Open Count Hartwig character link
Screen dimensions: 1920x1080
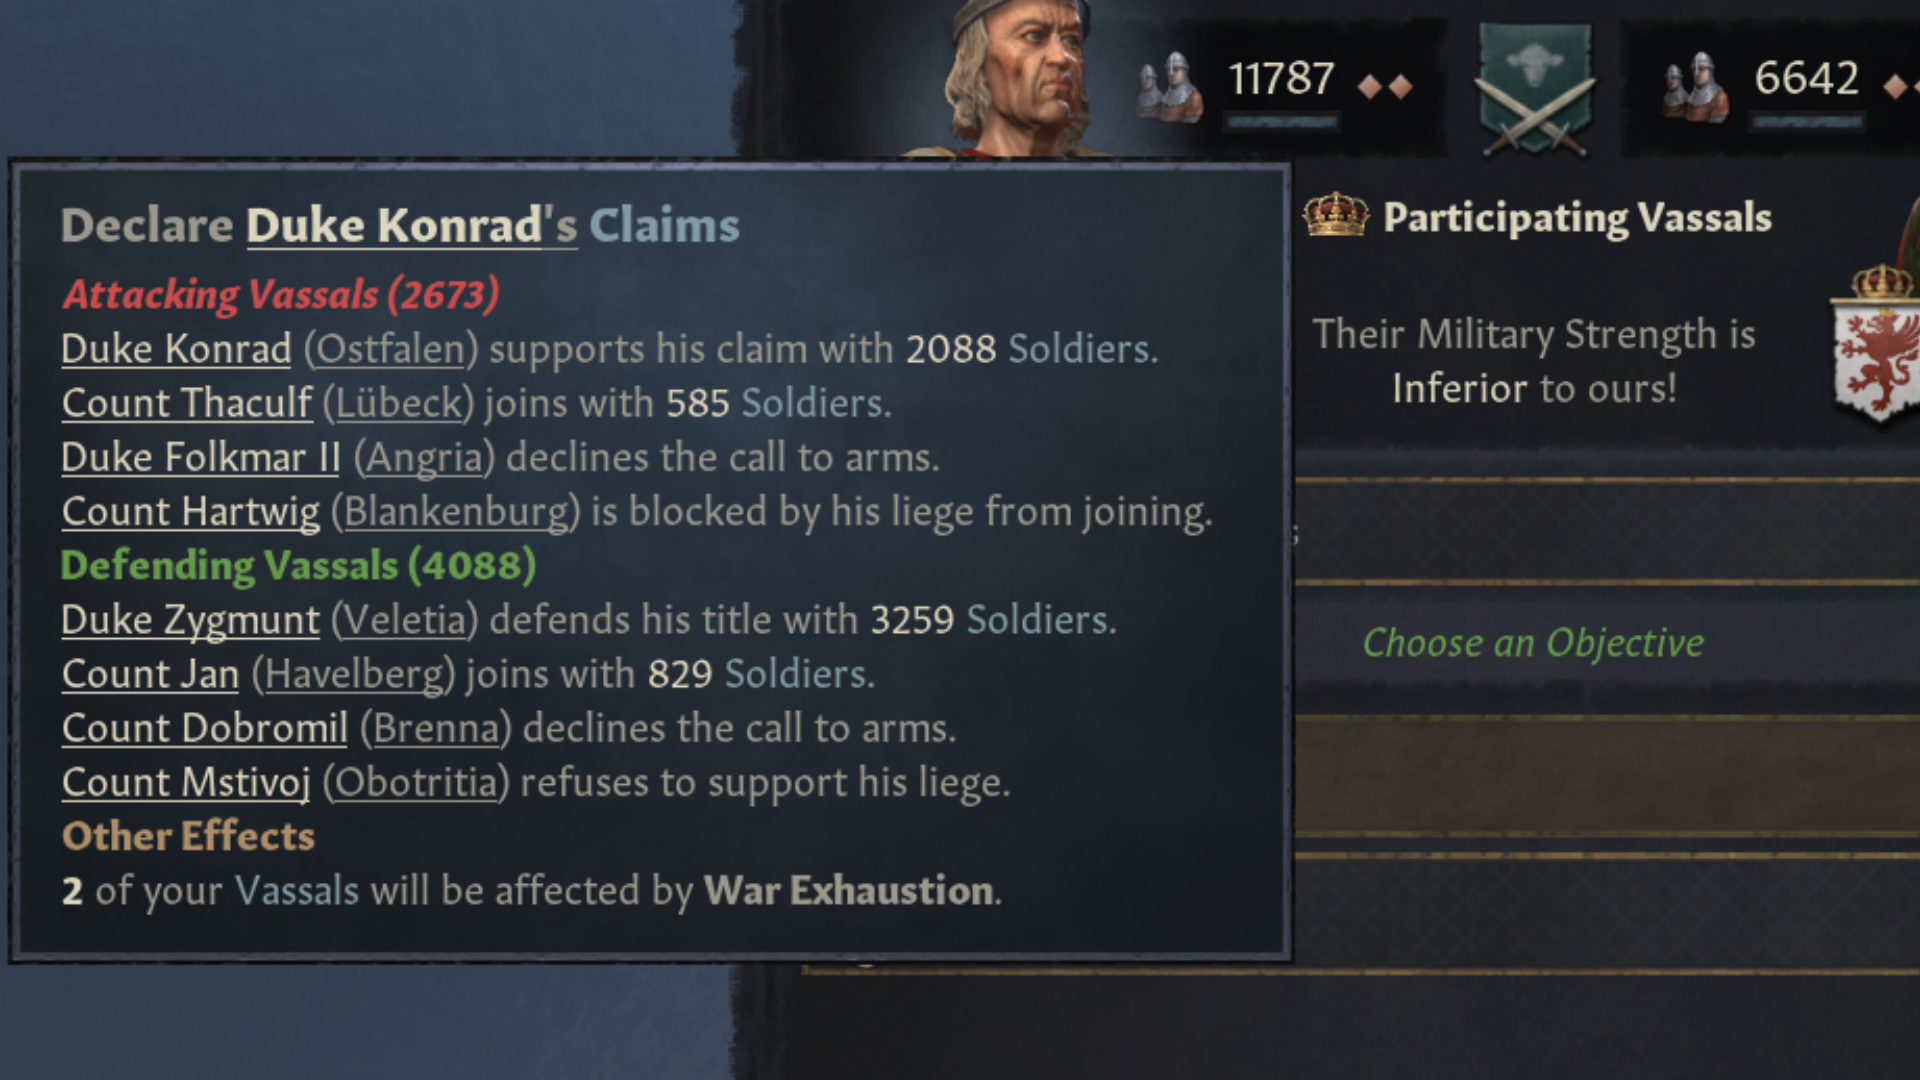coord(191,511)
